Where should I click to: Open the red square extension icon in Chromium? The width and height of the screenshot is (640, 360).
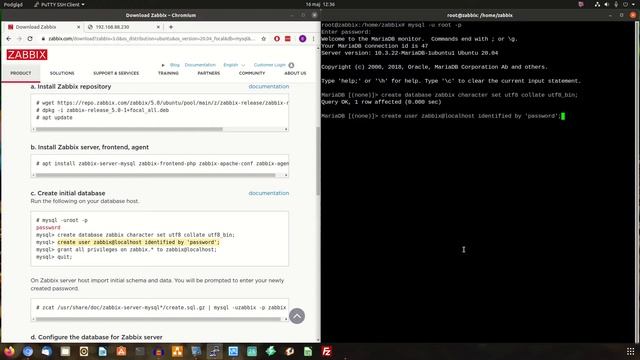tap(288, 38)
